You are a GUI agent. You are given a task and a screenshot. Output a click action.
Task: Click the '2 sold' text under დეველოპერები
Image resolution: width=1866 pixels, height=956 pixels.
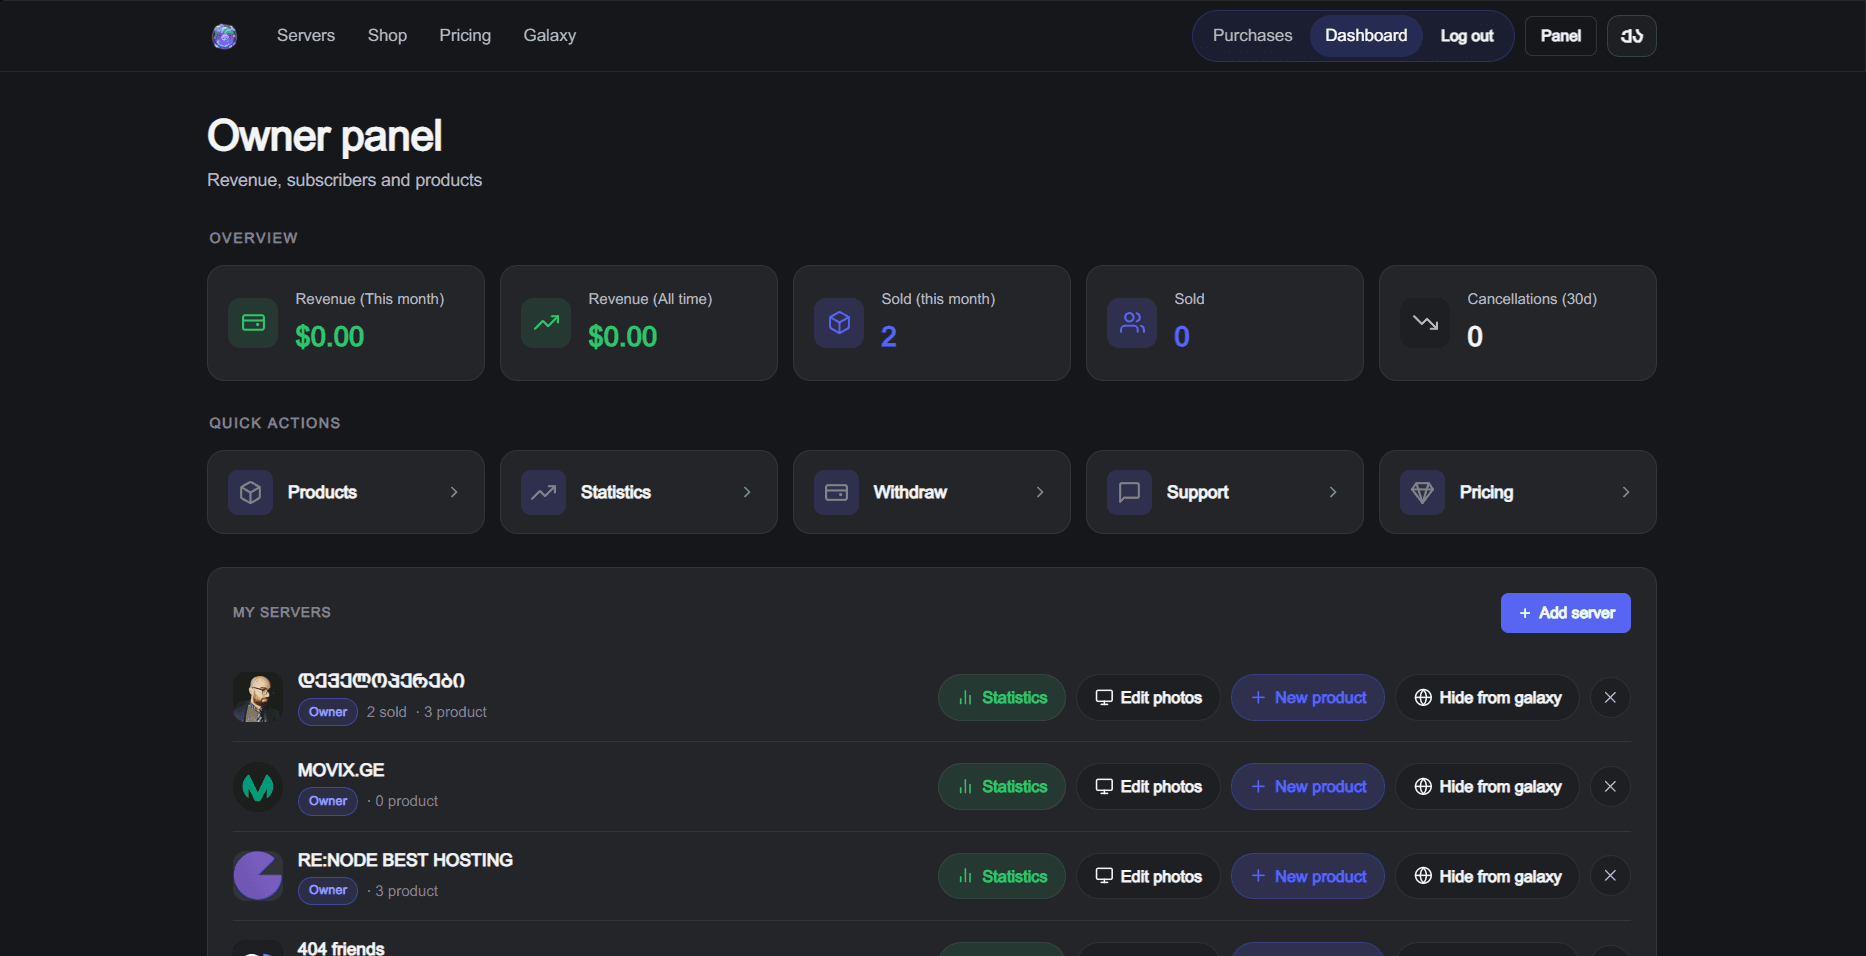[x=387, y=712]
